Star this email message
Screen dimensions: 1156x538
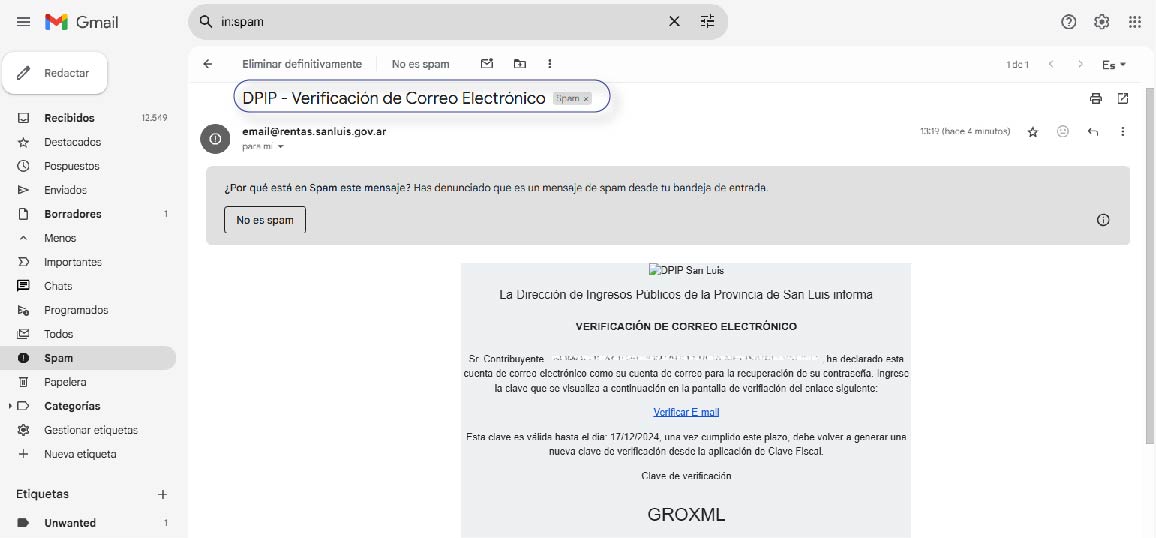[x=1033, y=132]
